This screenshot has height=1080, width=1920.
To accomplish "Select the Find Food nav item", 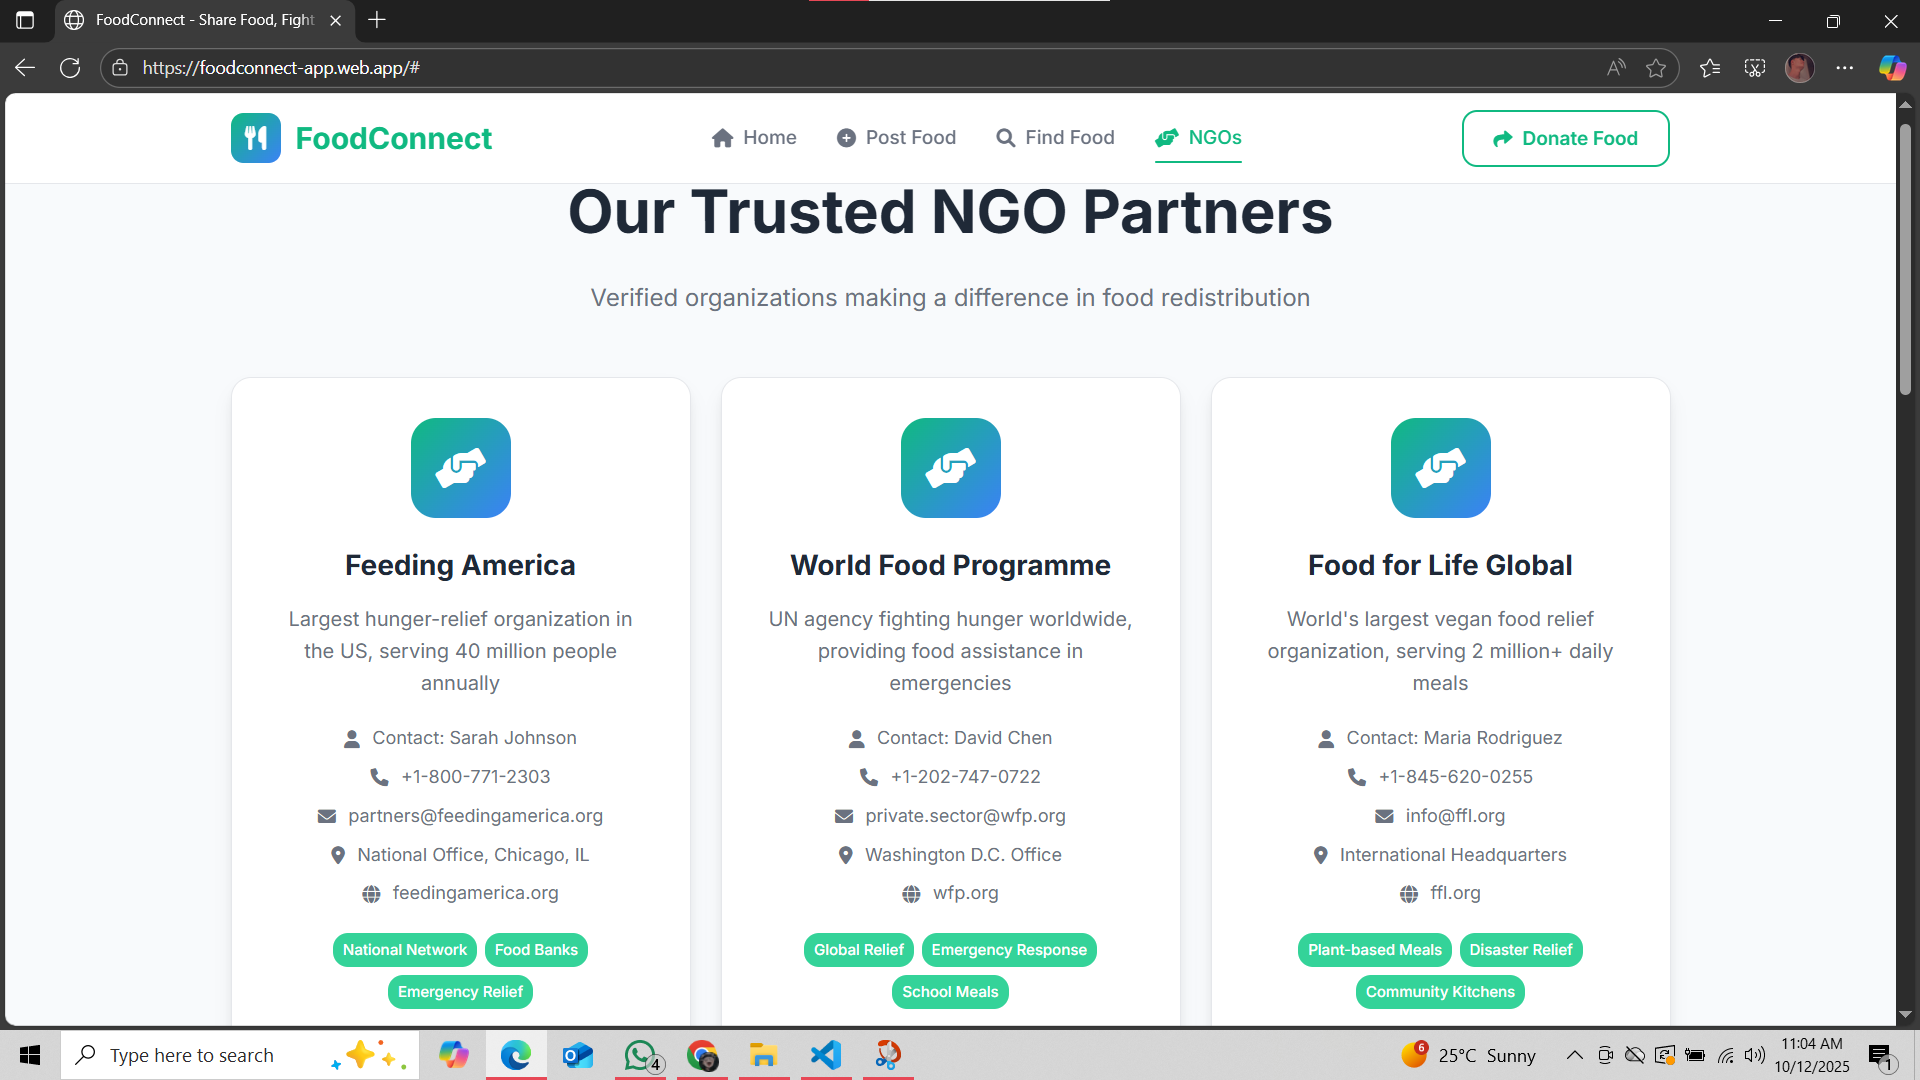I will click(x=1055, y=138).
